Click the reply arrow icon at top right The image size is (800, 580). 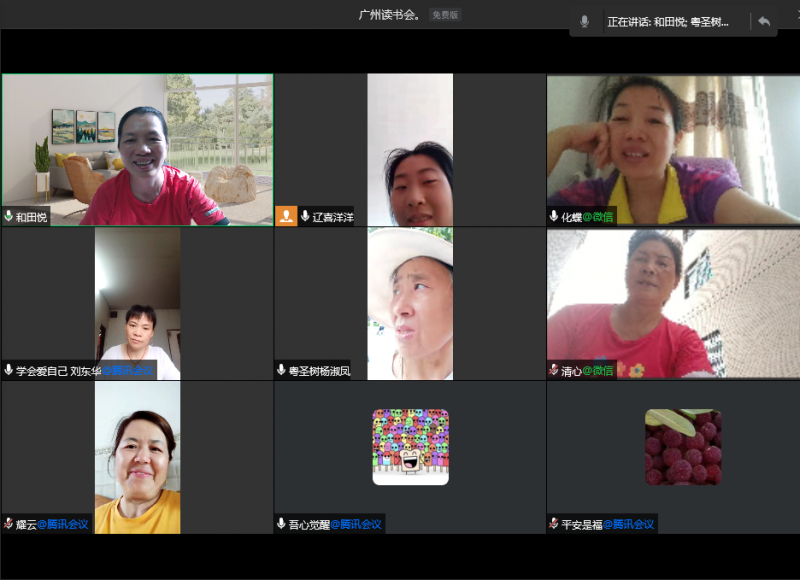coord(764,21)
